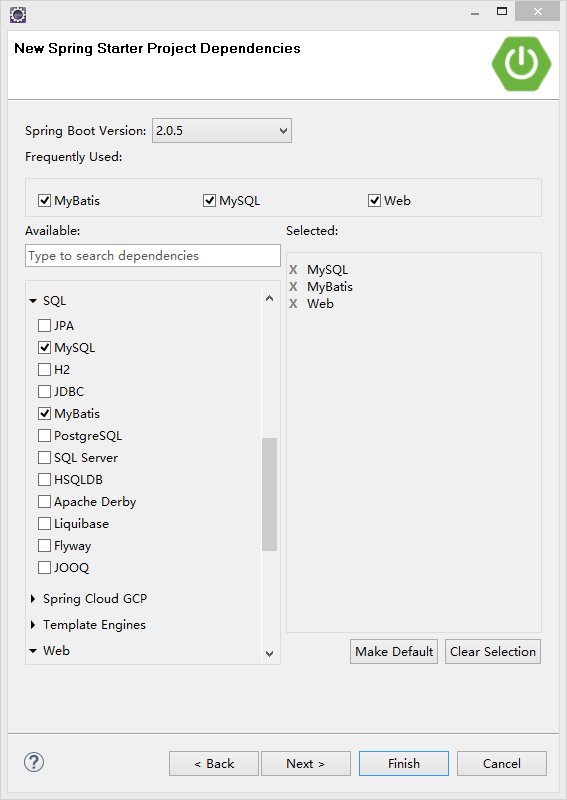567x800 pixels.
Task: Expand the Template Engines category
Action: 33,624
